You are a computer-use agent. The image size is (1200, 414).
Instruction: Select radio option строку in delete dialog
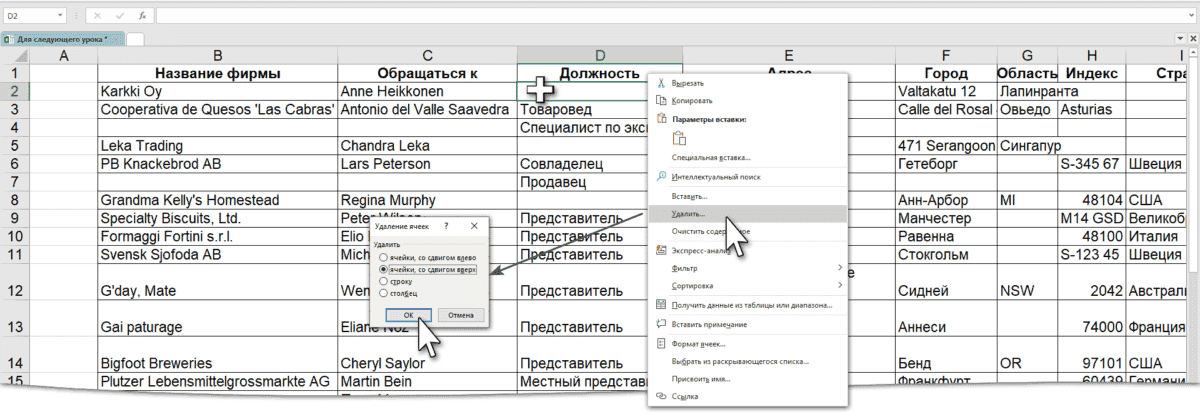pos(383,281)
